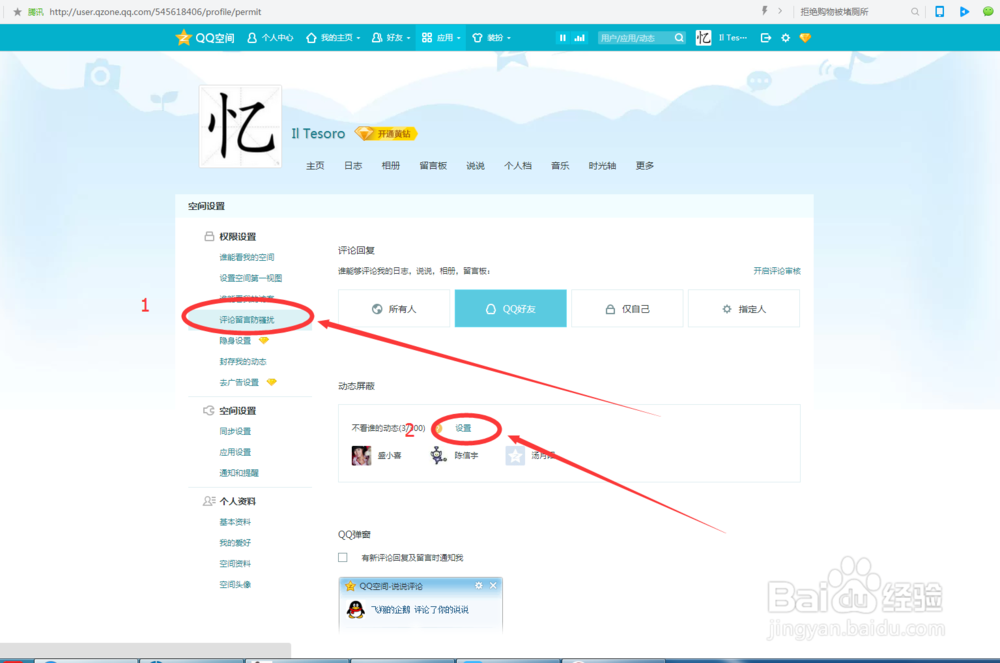Click the blue mobile phone icon in the browser bar
This screenshot has height=663, width=1000.
coord(939,11)
